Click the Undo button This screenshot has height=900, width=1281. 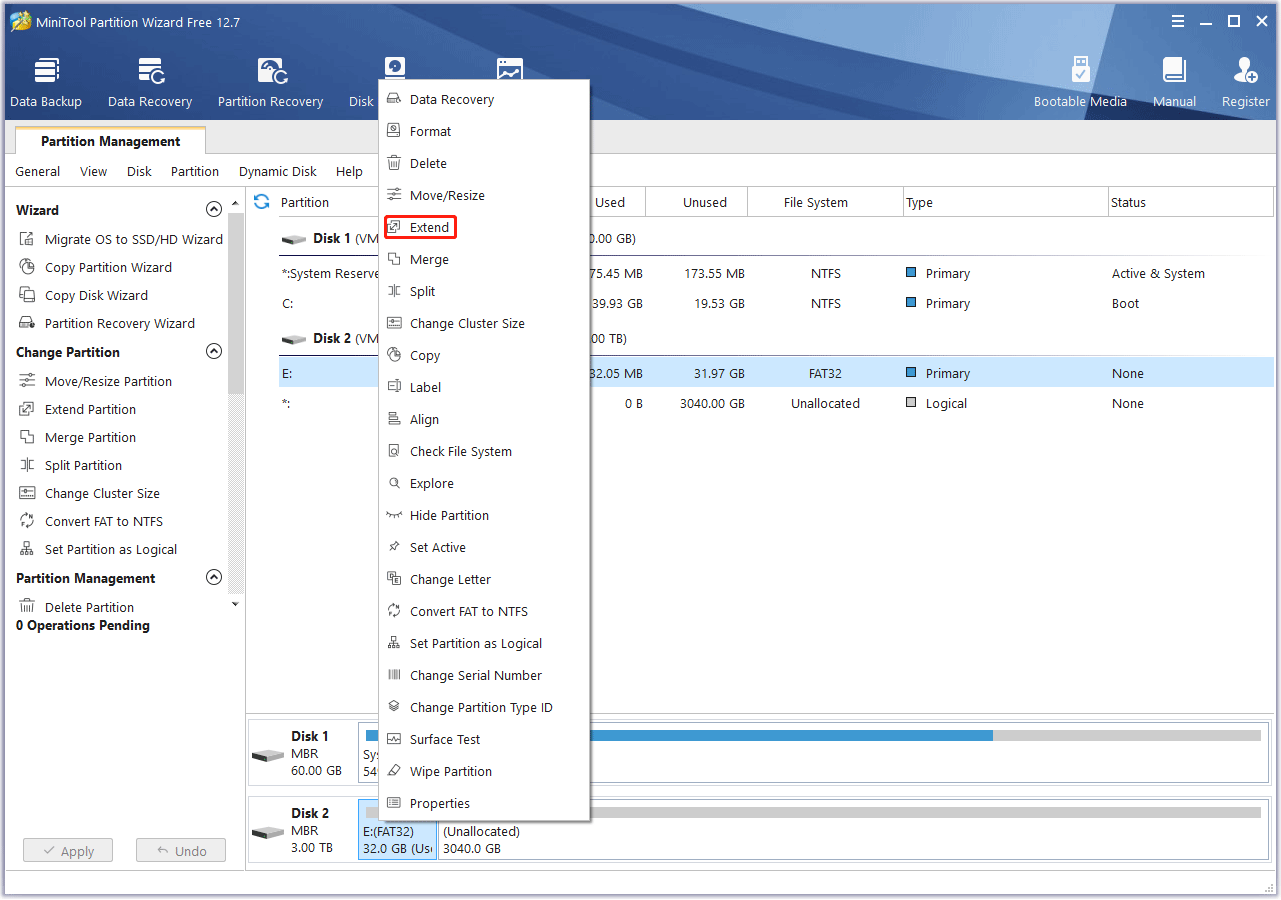[181, 851]
